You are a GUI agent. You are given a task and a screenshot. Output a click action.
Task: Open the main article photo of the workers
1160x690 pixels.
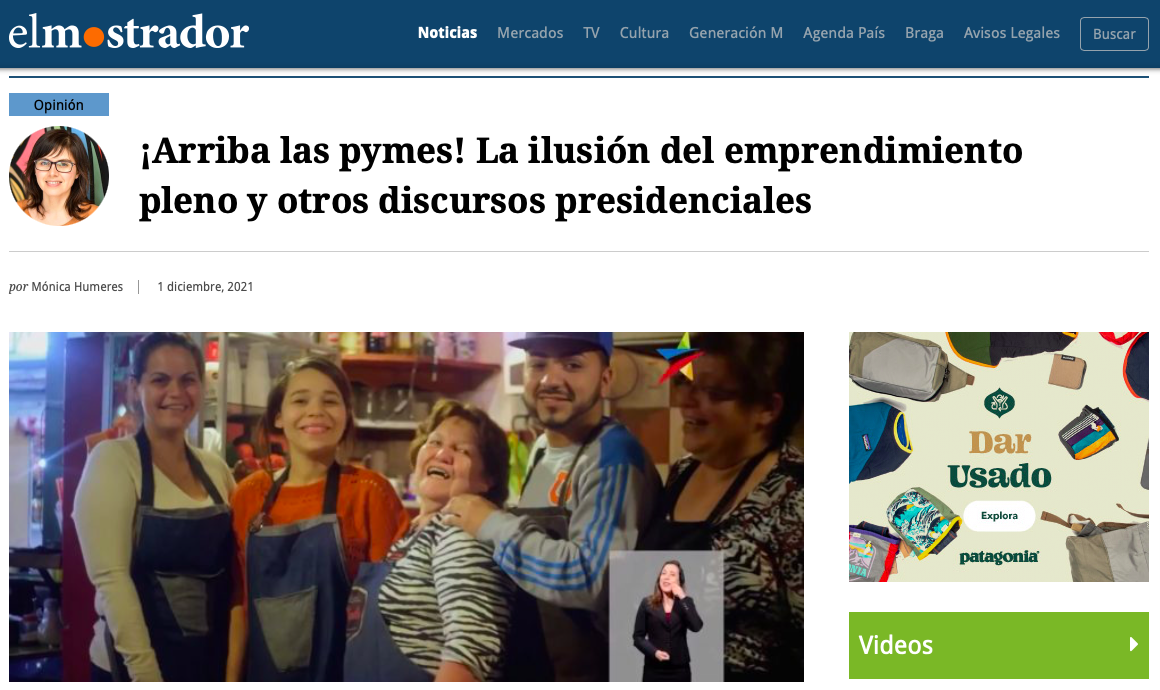pos(406,507)
